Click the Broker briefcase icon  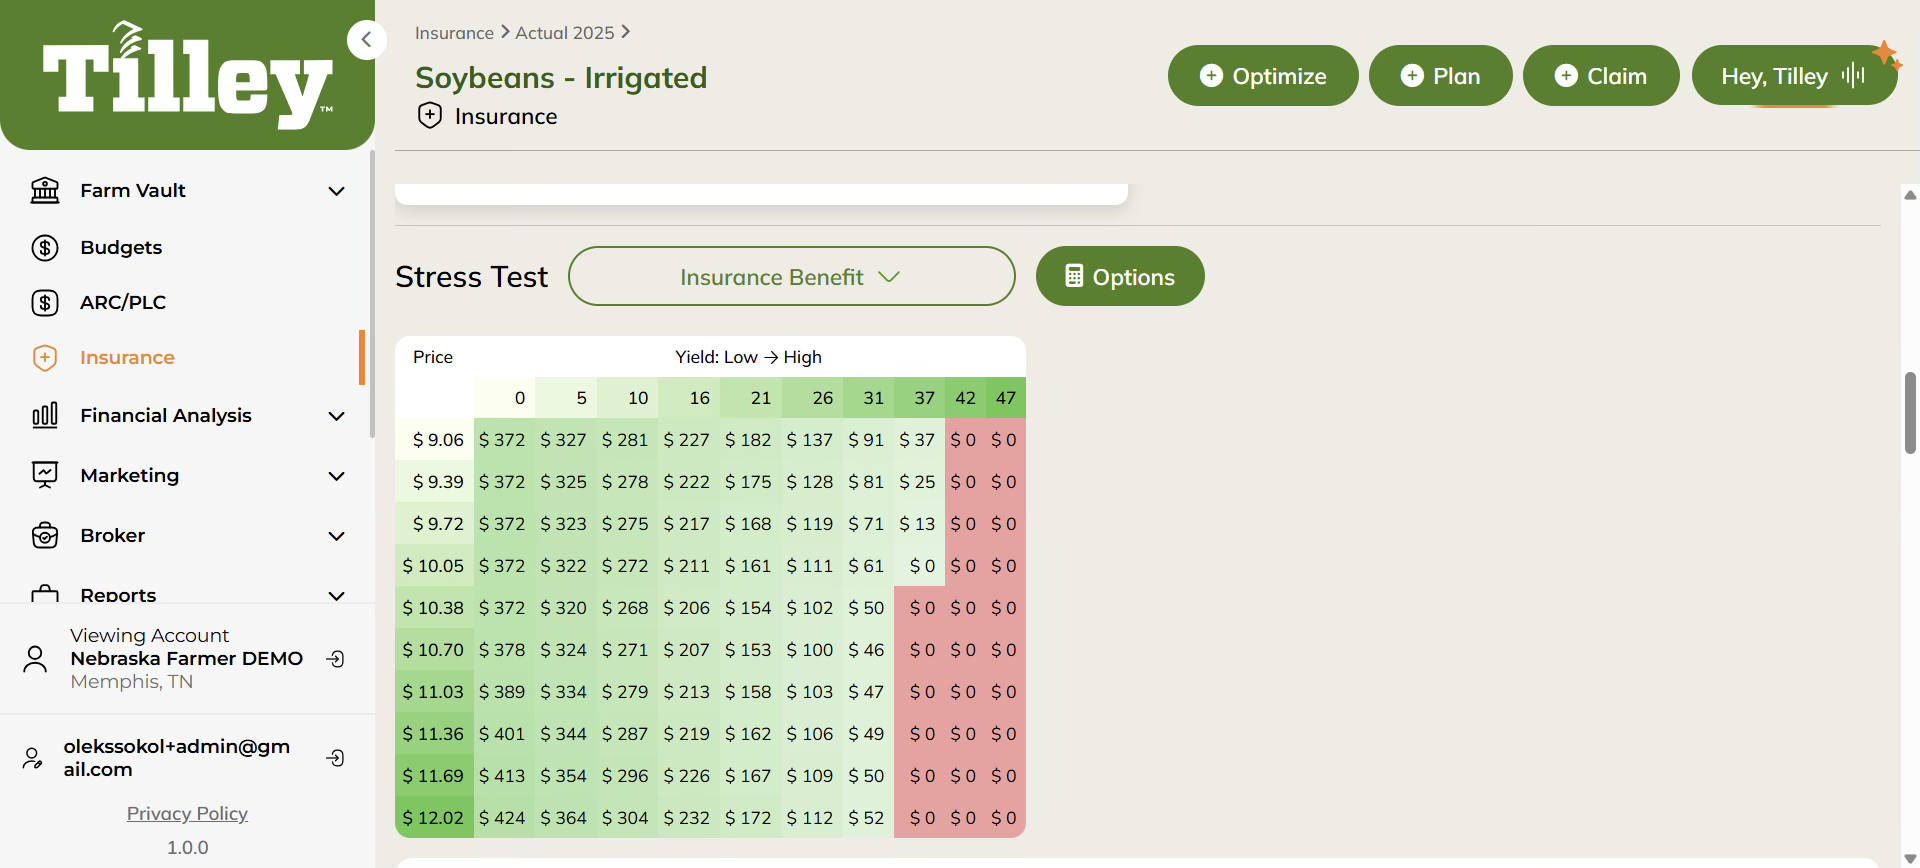(45, 535)
